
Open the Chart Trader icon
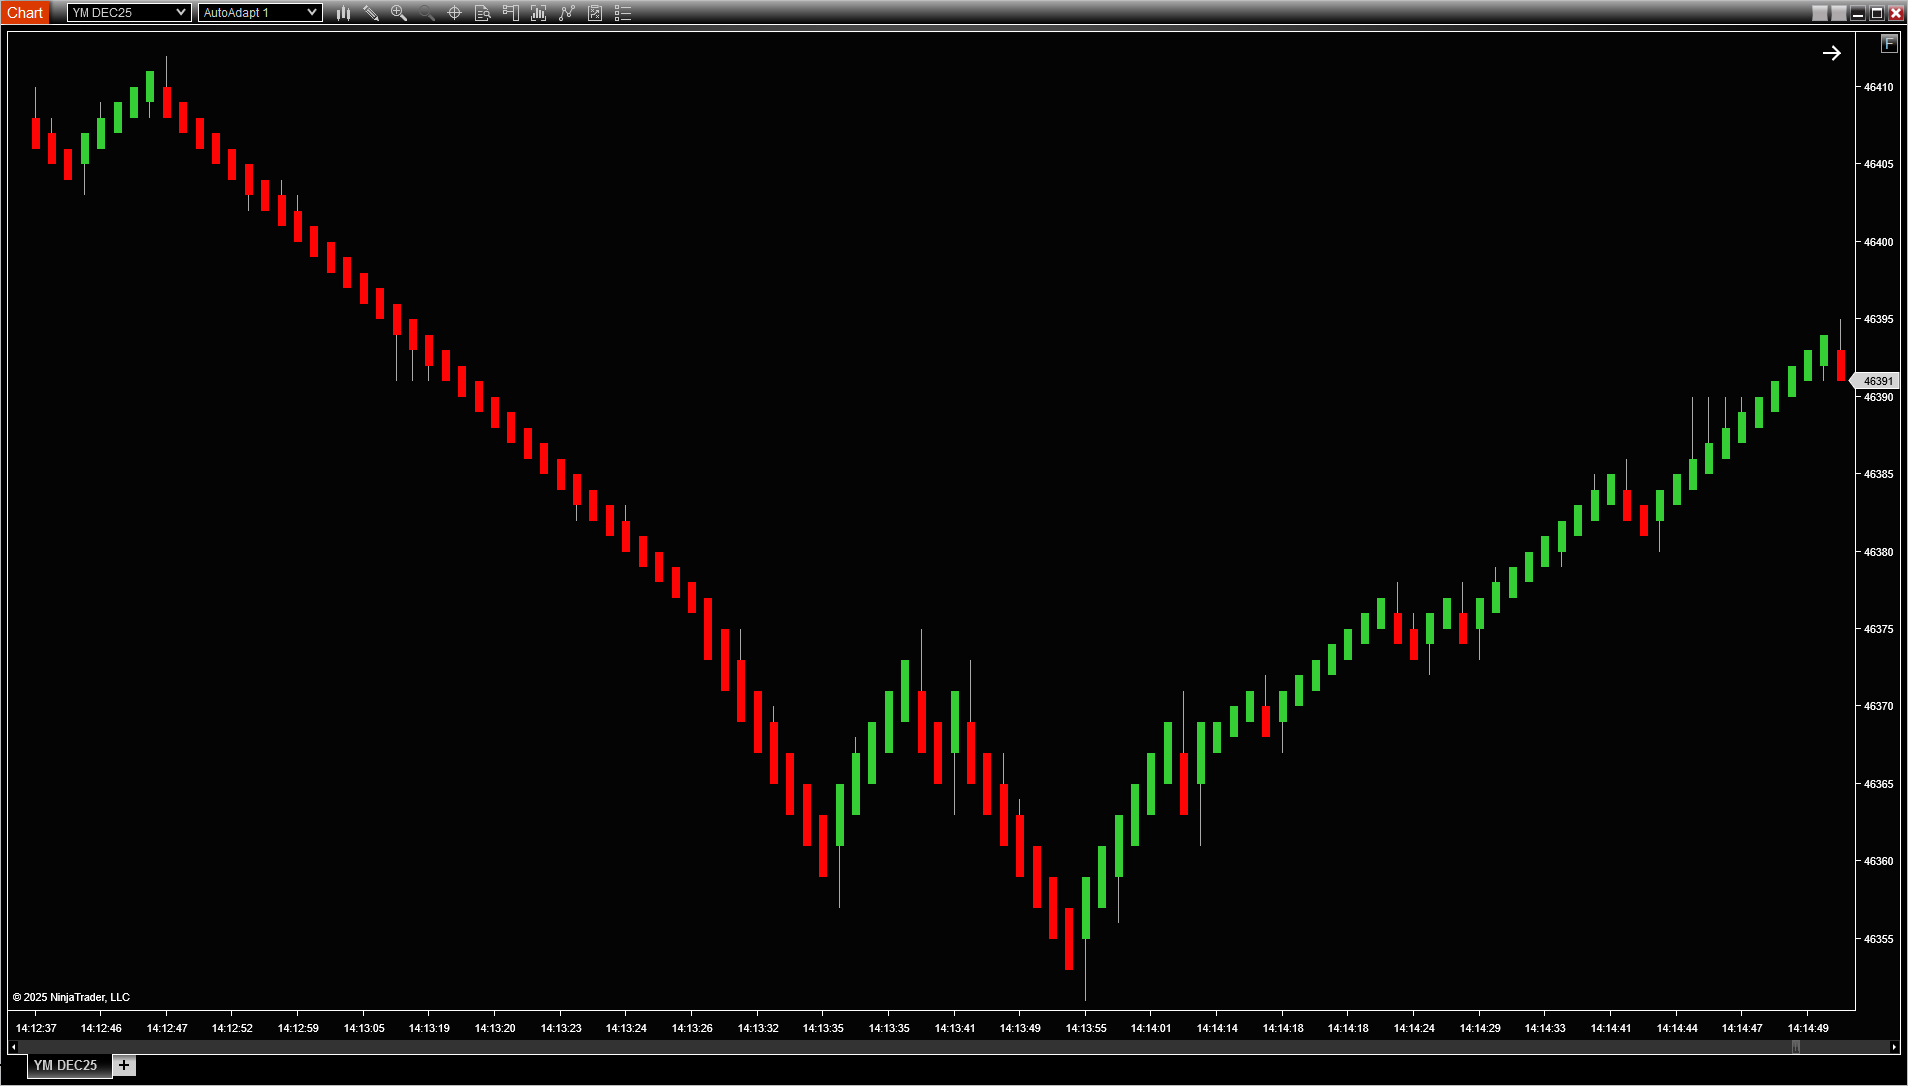coord(510,13)
